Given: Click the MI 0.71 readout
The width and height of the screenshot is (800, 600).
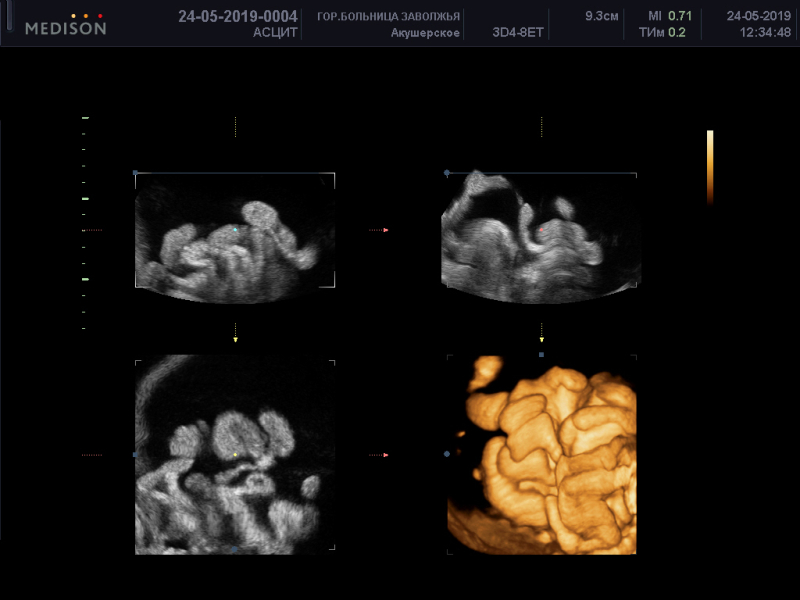Looking at the screenshot, I should click(670, 16).
